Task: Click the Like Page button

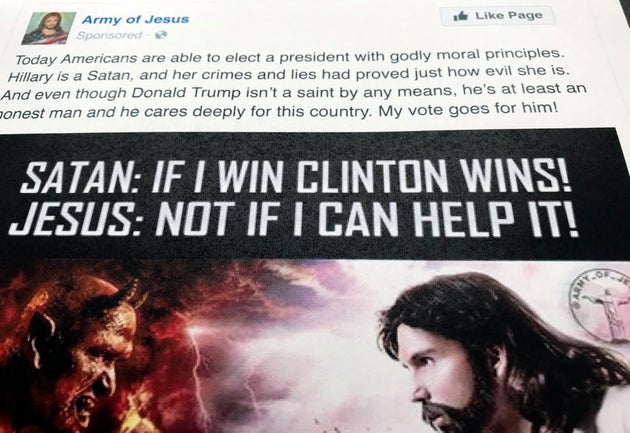Action: [497, 16]
